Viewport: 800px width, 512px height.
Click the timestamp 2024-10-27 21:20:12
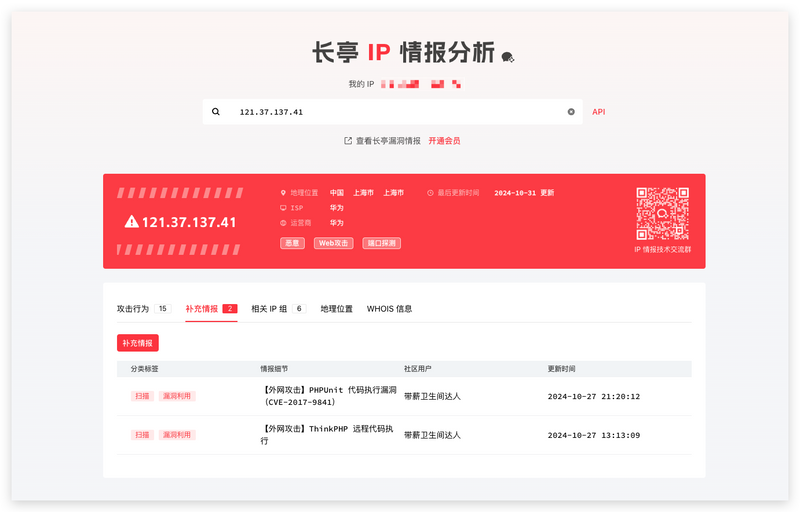pyautogui.click(x=594, y=396)
